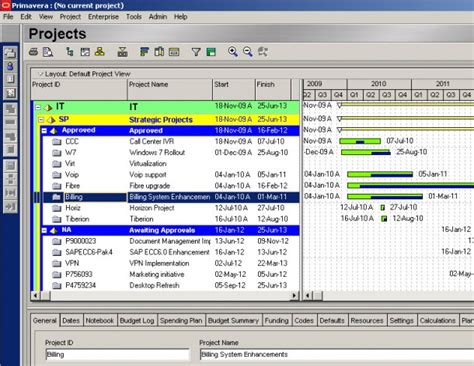Screen dimensions: 474x366
Task: Sort by Start column header
Action: 234,89
